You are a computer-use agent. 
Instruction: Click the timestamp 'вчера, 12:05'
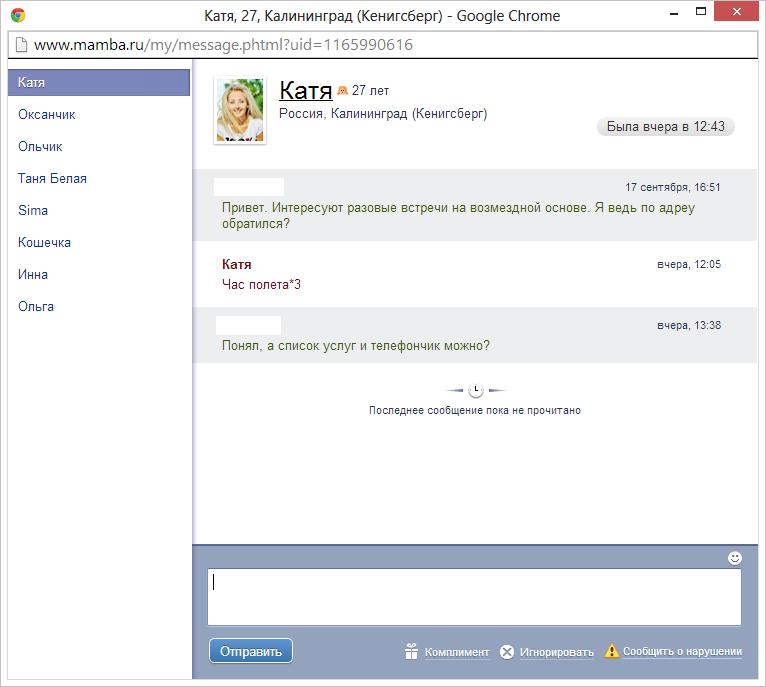[689, 264]
